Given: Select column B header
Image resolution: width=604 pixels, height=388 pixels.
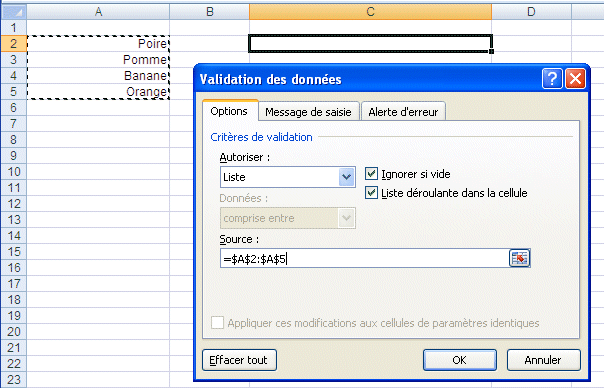Looking at the screenshot, I should click(210, 12).
